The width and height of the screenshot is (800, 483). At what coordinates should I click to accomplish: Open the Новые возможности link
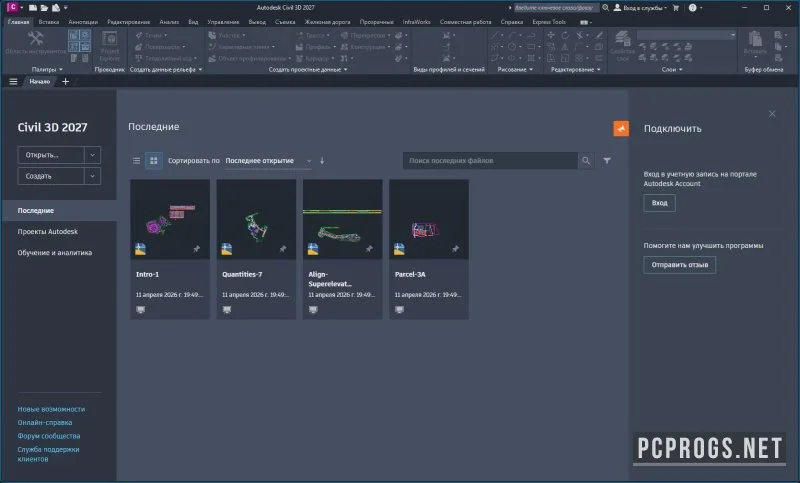[x=51, y=409]
